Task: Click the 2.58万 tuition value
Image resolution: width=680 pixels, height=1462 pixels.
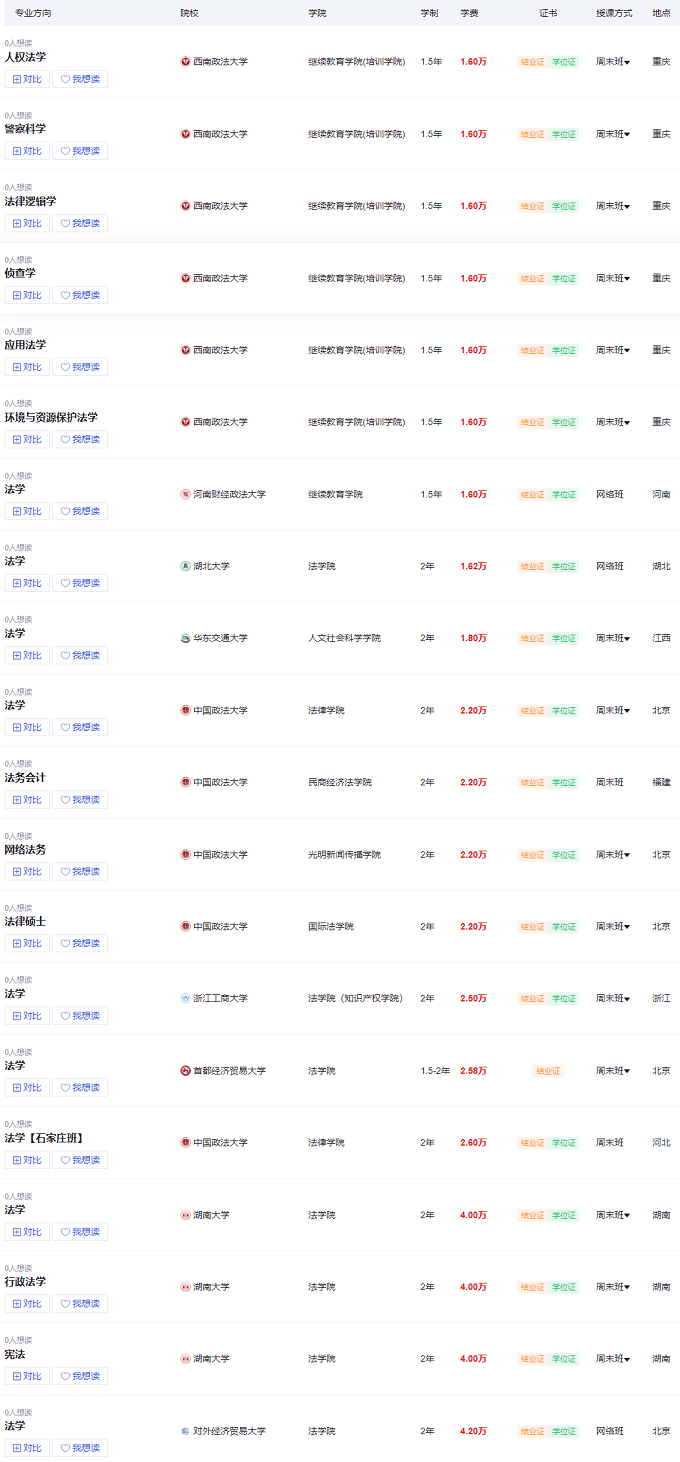Action: pyautogui.click(x=473, y=1071)
